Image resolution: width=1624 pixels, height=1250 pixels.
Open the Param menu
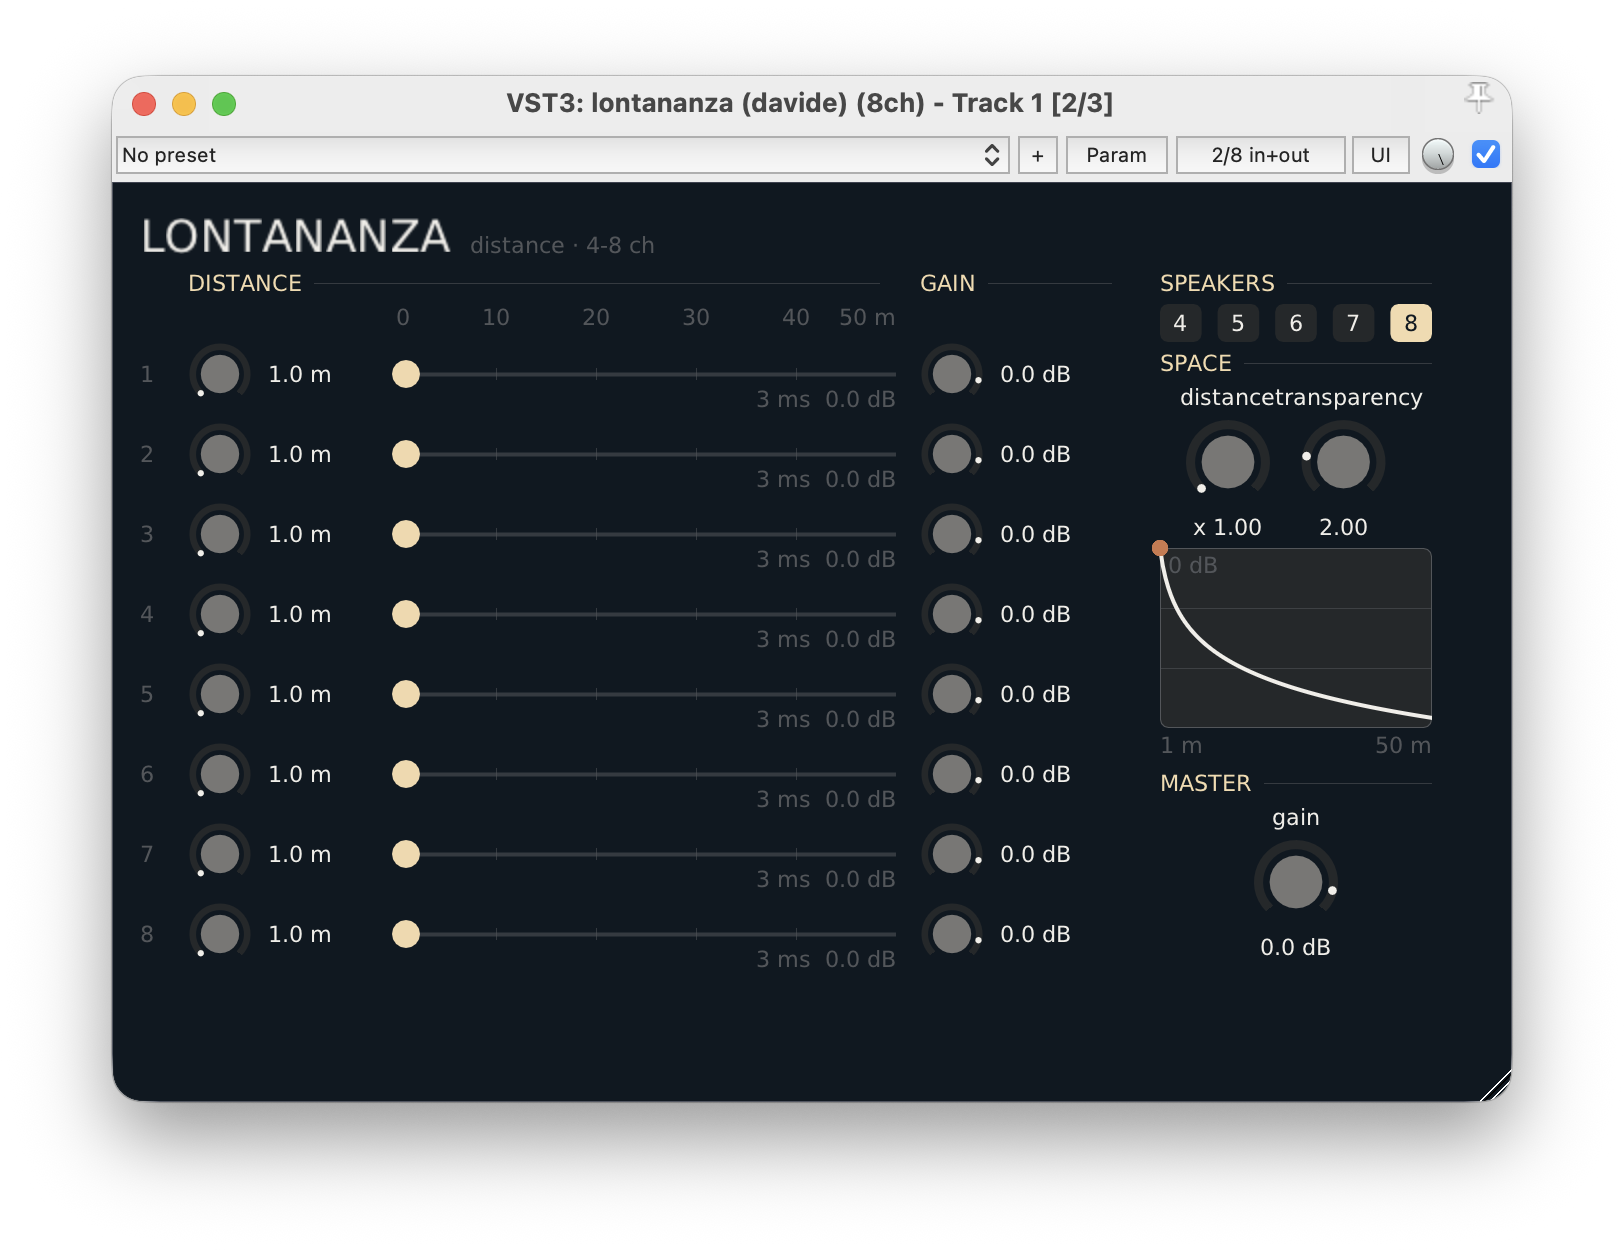pos(1116,155)
